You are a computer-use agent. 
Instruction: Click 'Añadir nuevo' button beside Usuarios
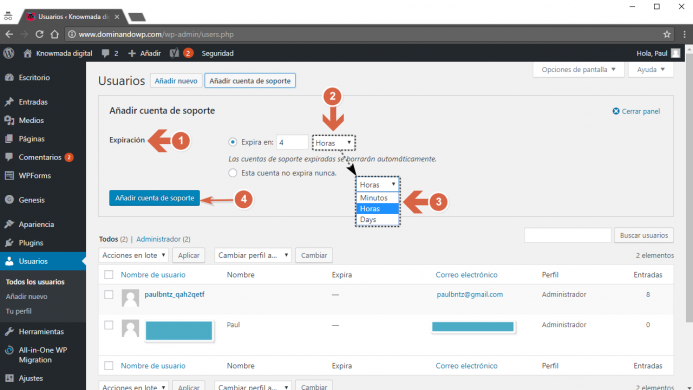(x=176, y=81)
